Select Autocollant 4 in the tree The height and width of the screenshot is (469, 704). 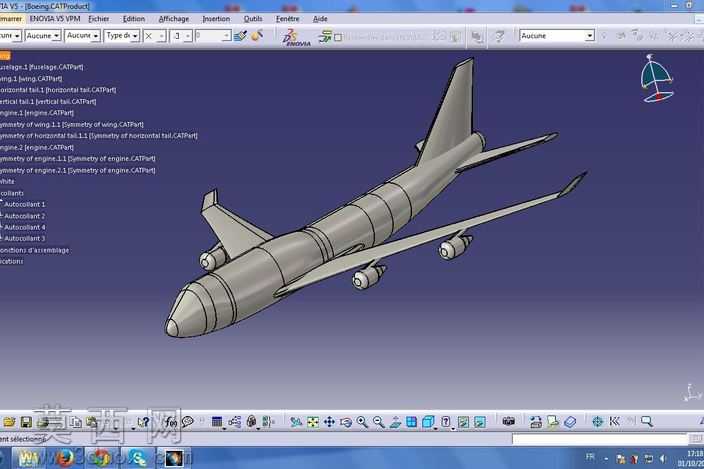pyautogui.click(x=25, y=227)
